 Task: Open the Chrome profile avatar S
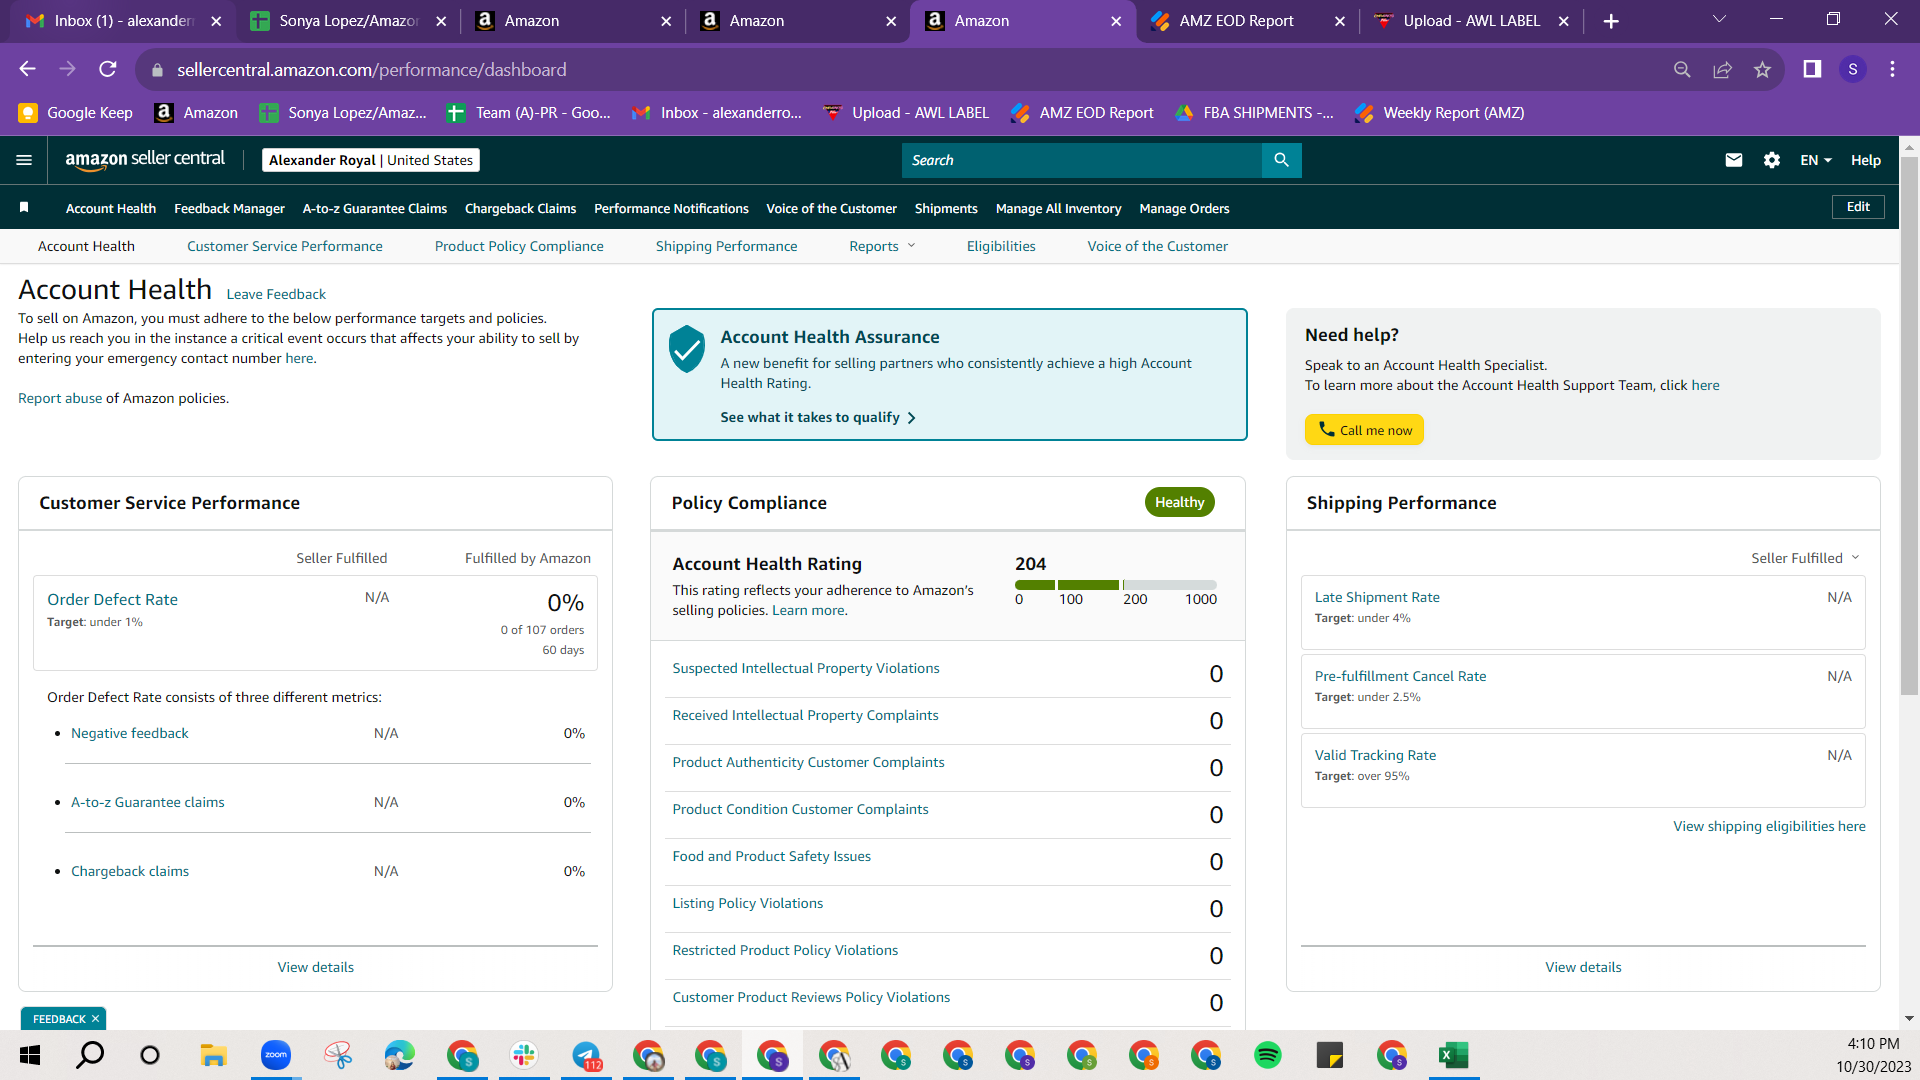coord(1853,69)
